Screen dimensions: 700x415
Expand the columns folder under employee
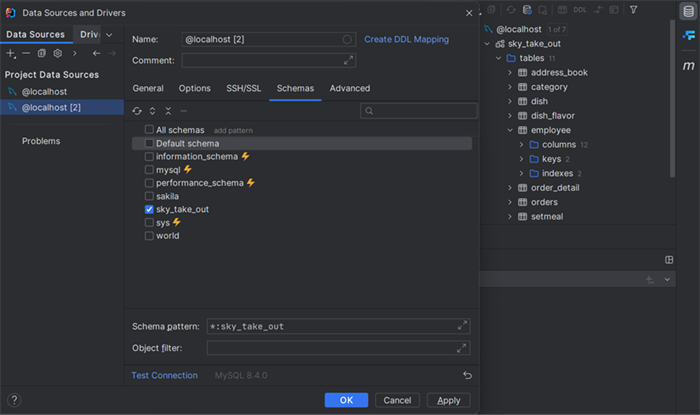point(521,145)
